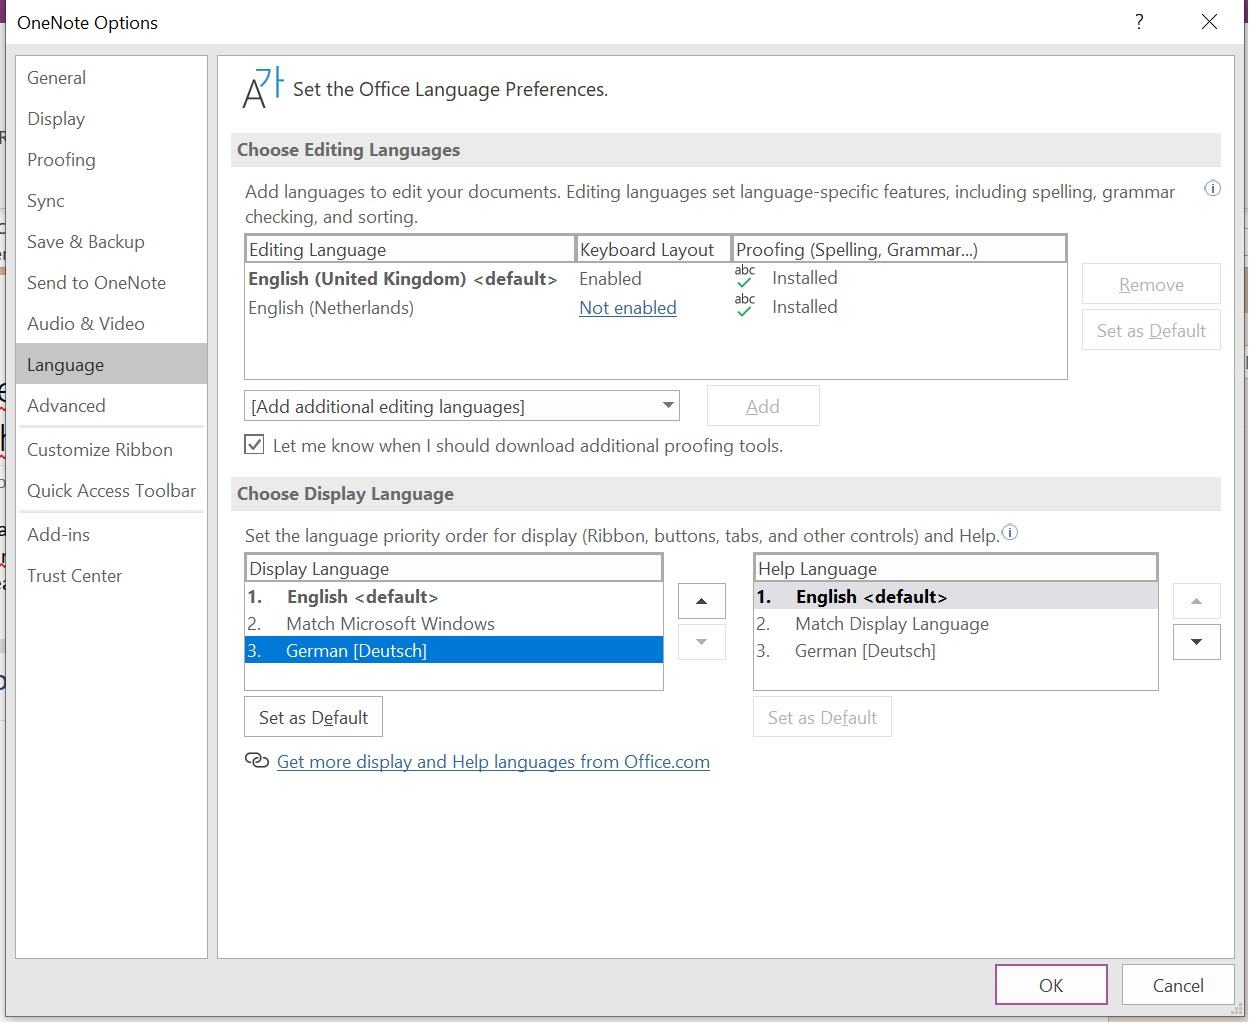Click the Add editing language button
1250x1025 pixels.
763,405
